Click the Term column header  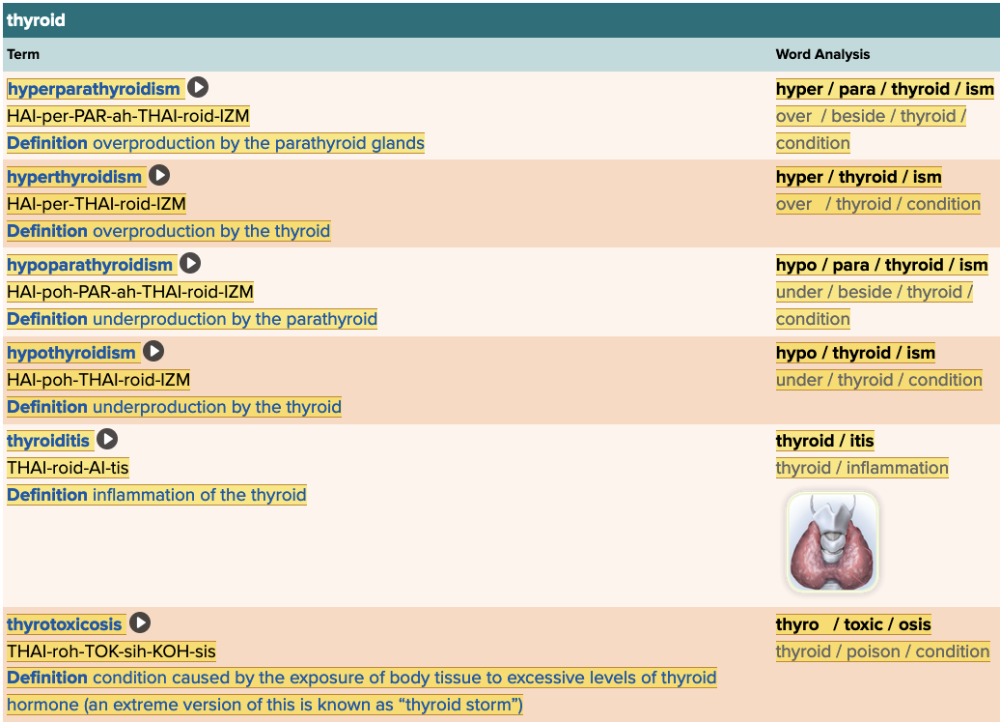pyautogui.click(x=23, y=54)
